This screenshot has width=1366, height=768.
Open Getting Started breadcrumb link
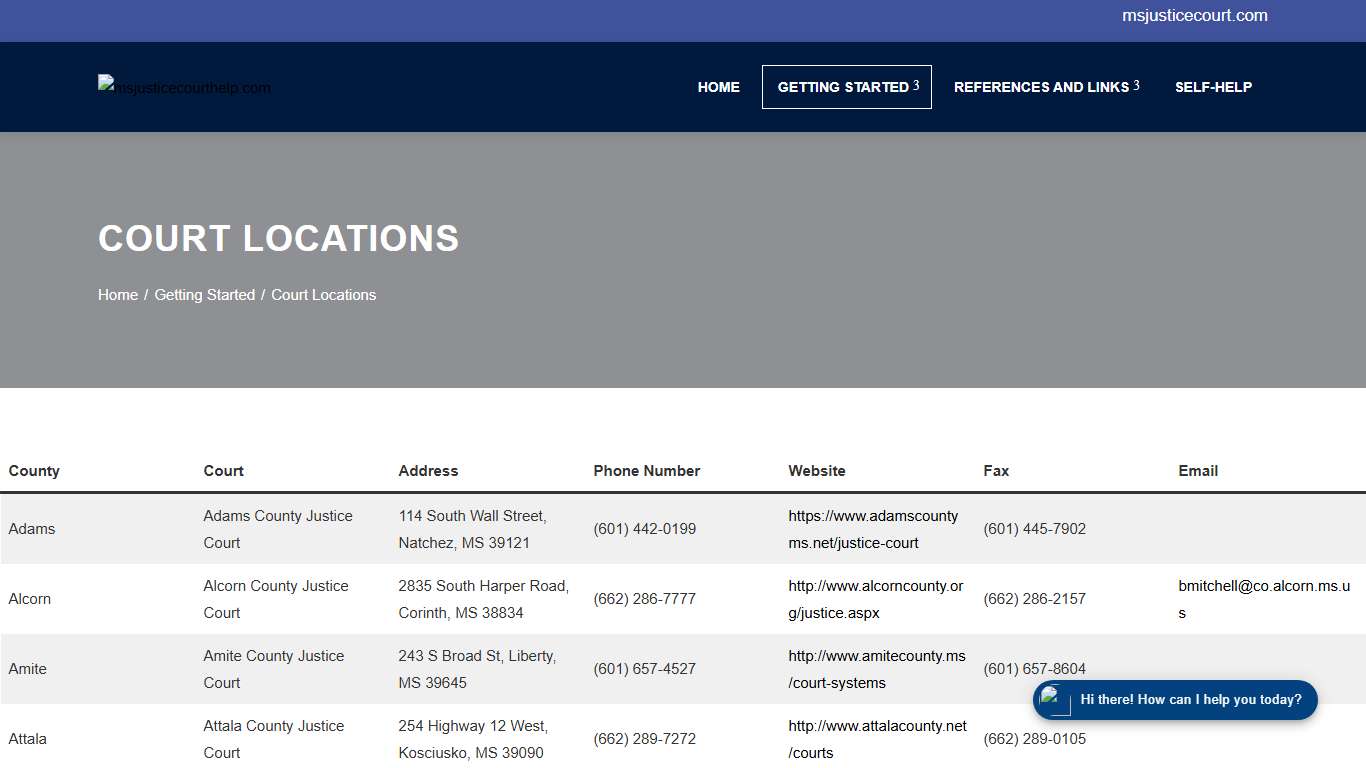pyautogui.click(x=204, y=294)
